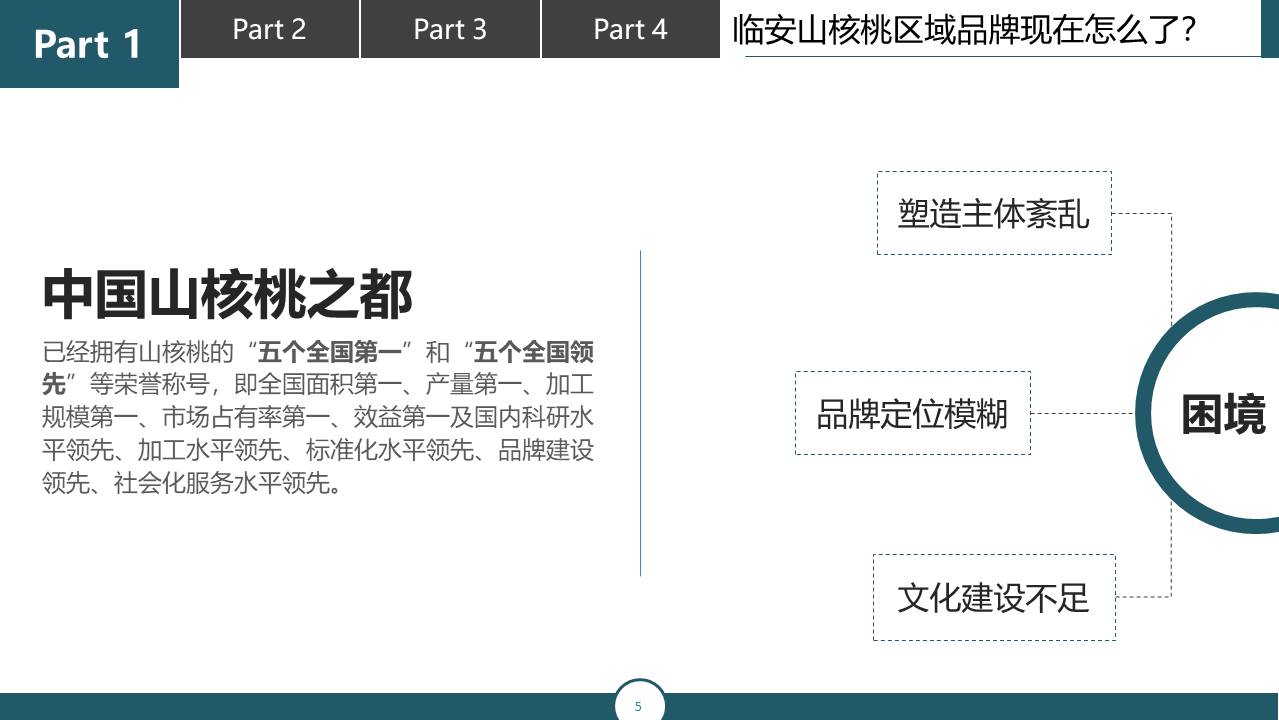The height and width of the screenshot is (720, 1279).
Task: Click the page number 5 indicator
Action: coord(639,704)
